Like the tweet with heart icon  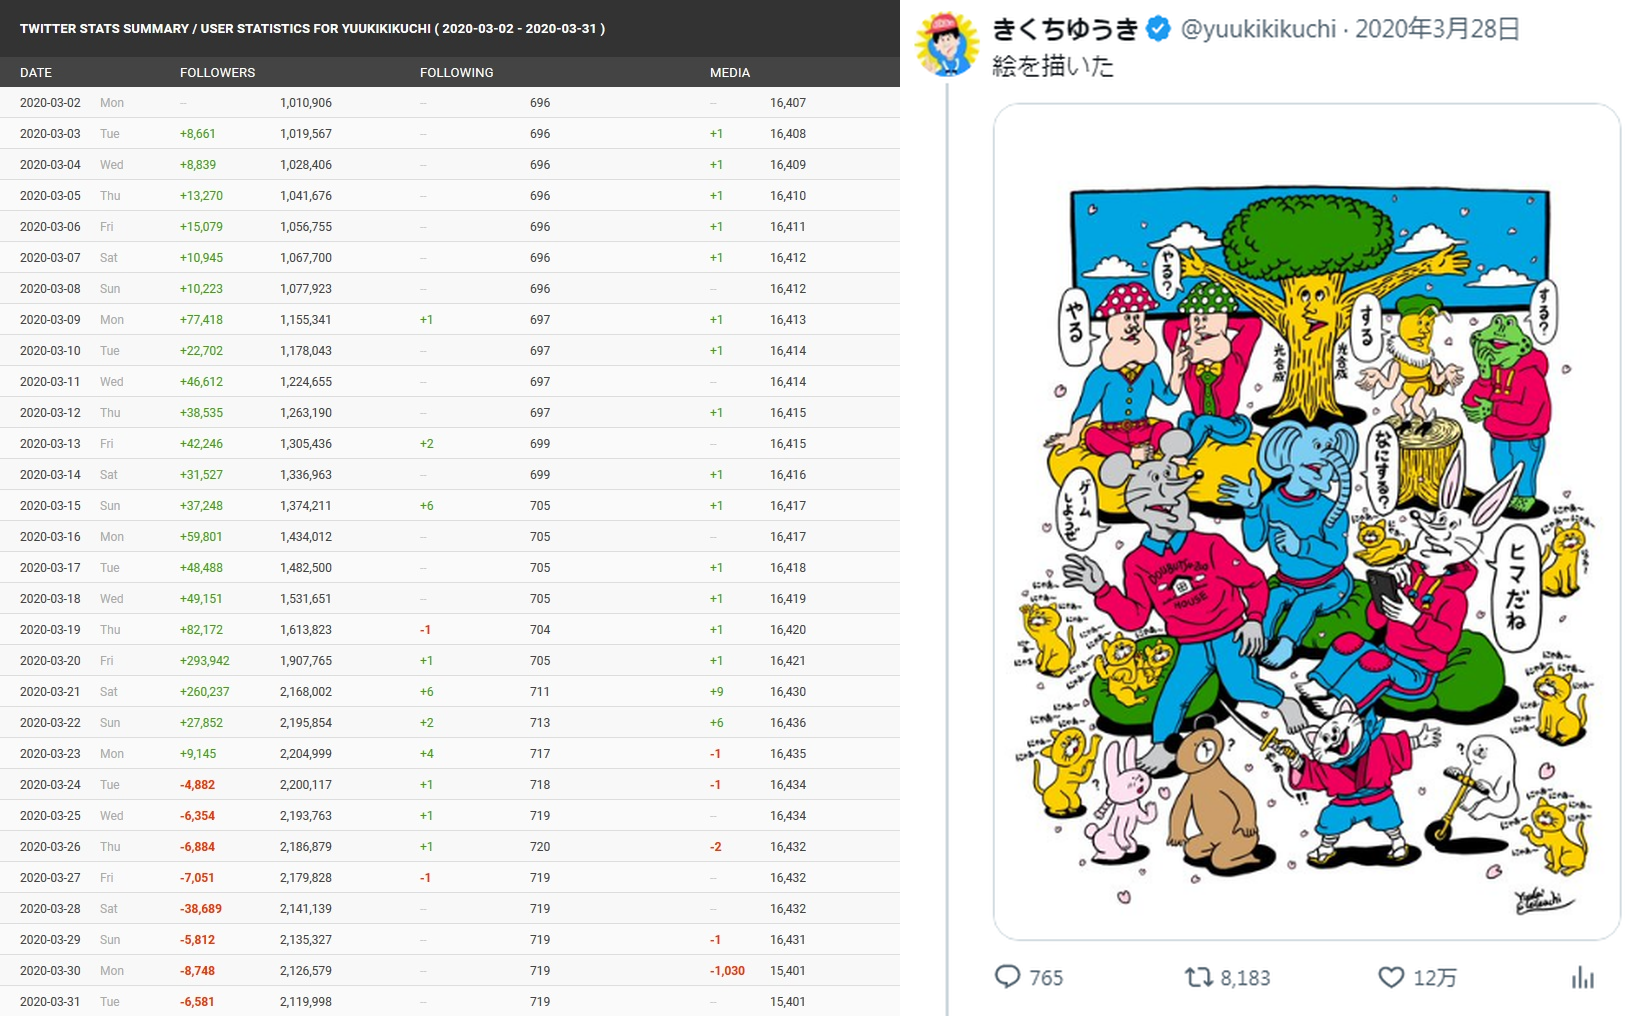coord(1391,976)
